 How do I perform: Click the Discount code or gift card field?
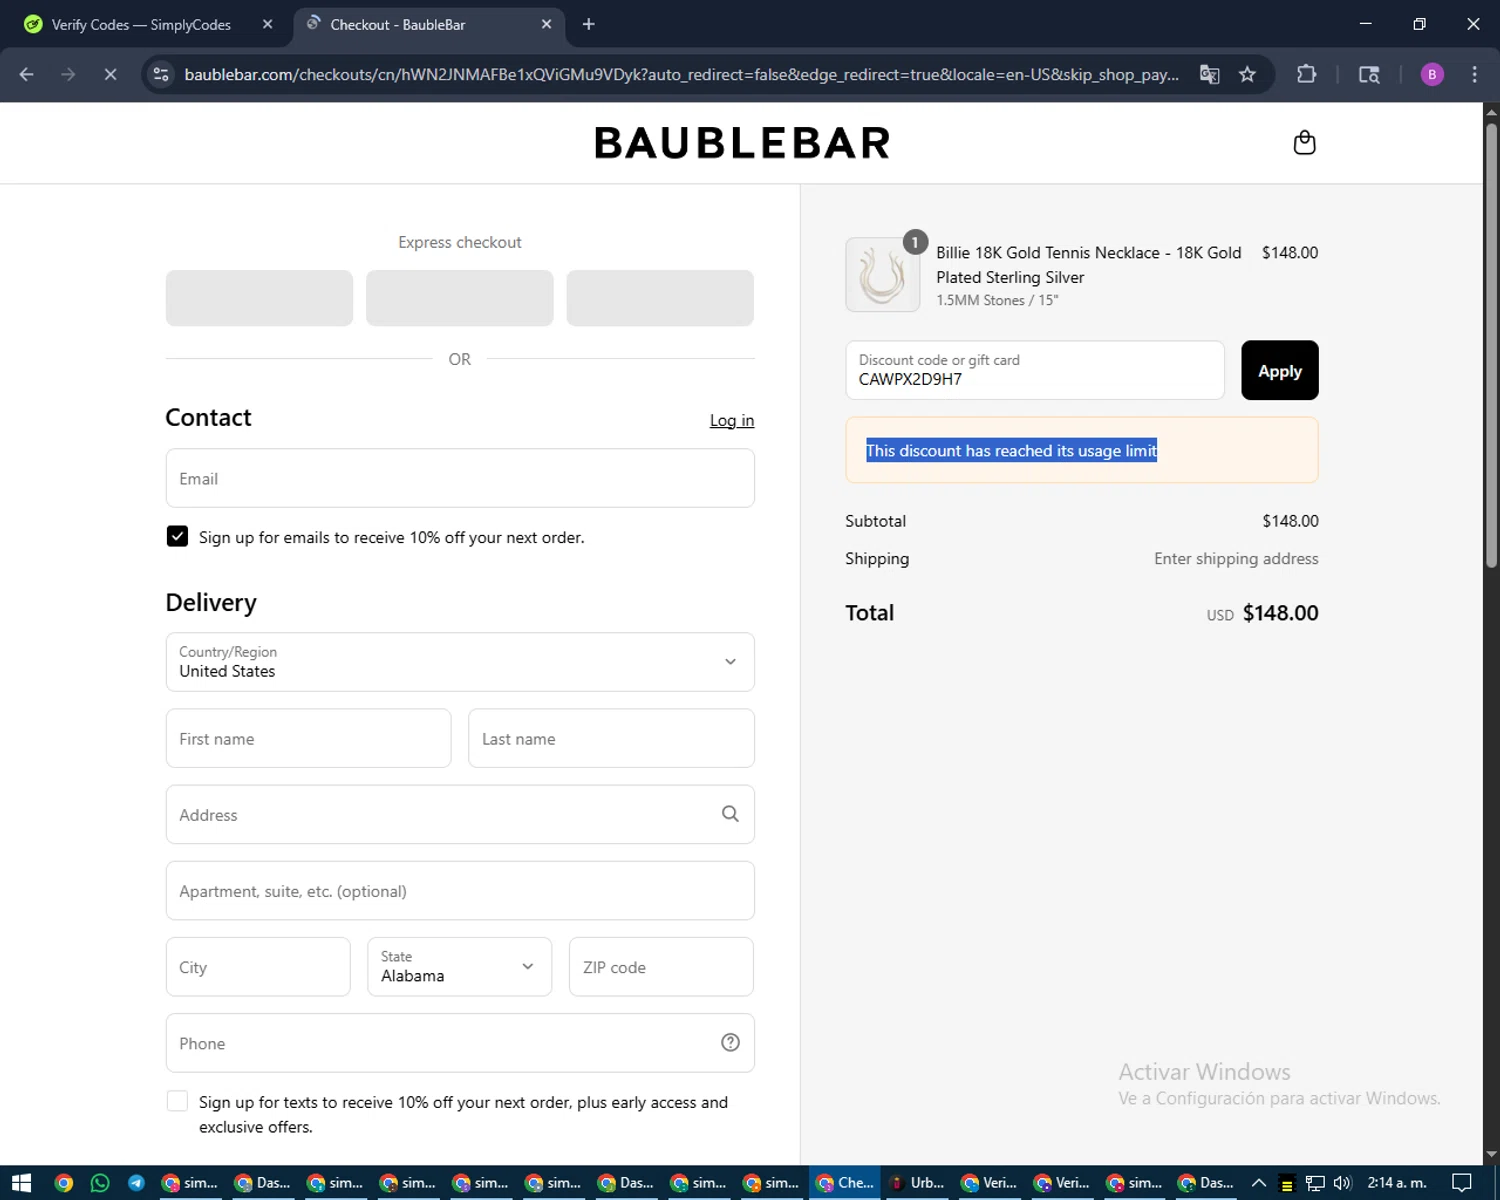1035,370
